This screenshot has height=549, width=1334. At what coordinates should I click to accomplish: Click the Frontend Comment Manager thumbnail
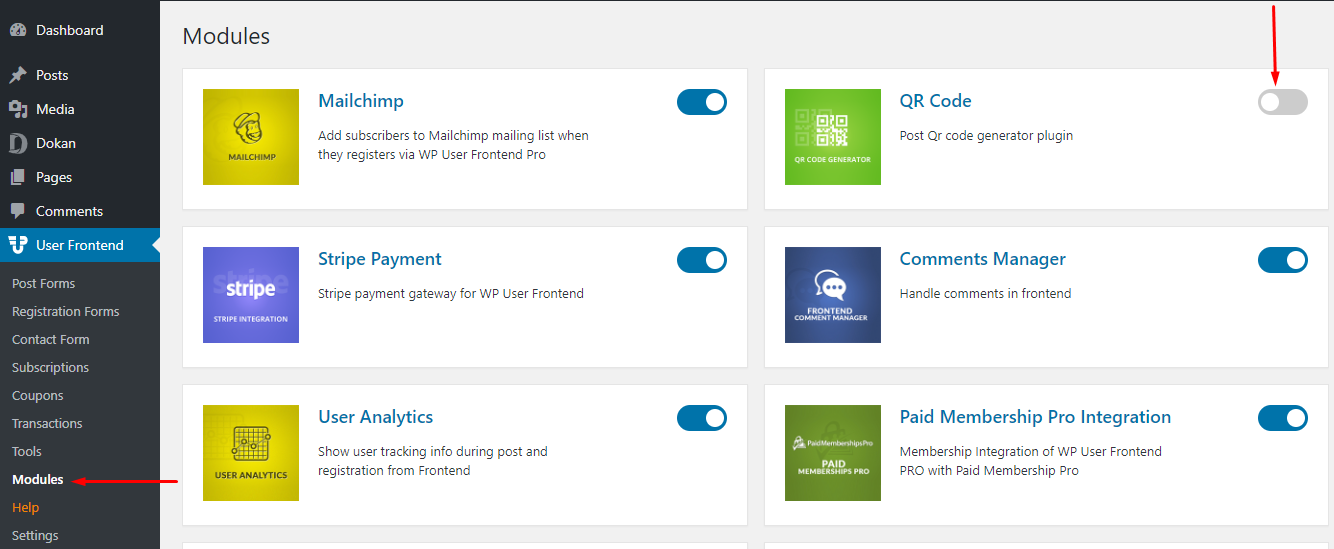coord(833,295)
